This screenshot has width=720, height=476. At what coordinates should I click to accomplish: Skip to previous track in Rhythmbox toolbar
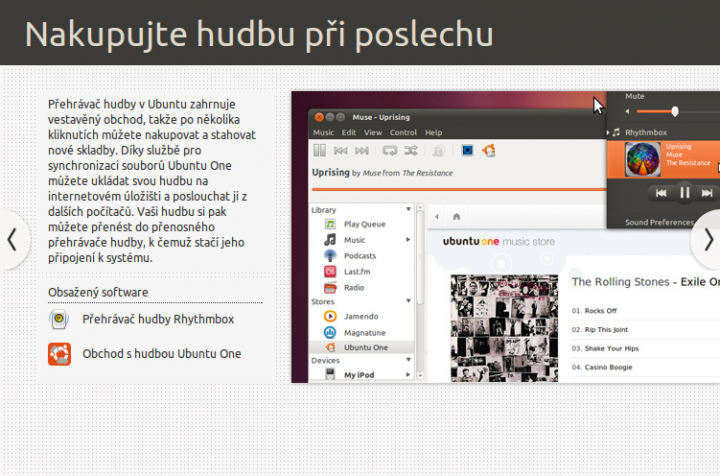click(x=340, y=151)
